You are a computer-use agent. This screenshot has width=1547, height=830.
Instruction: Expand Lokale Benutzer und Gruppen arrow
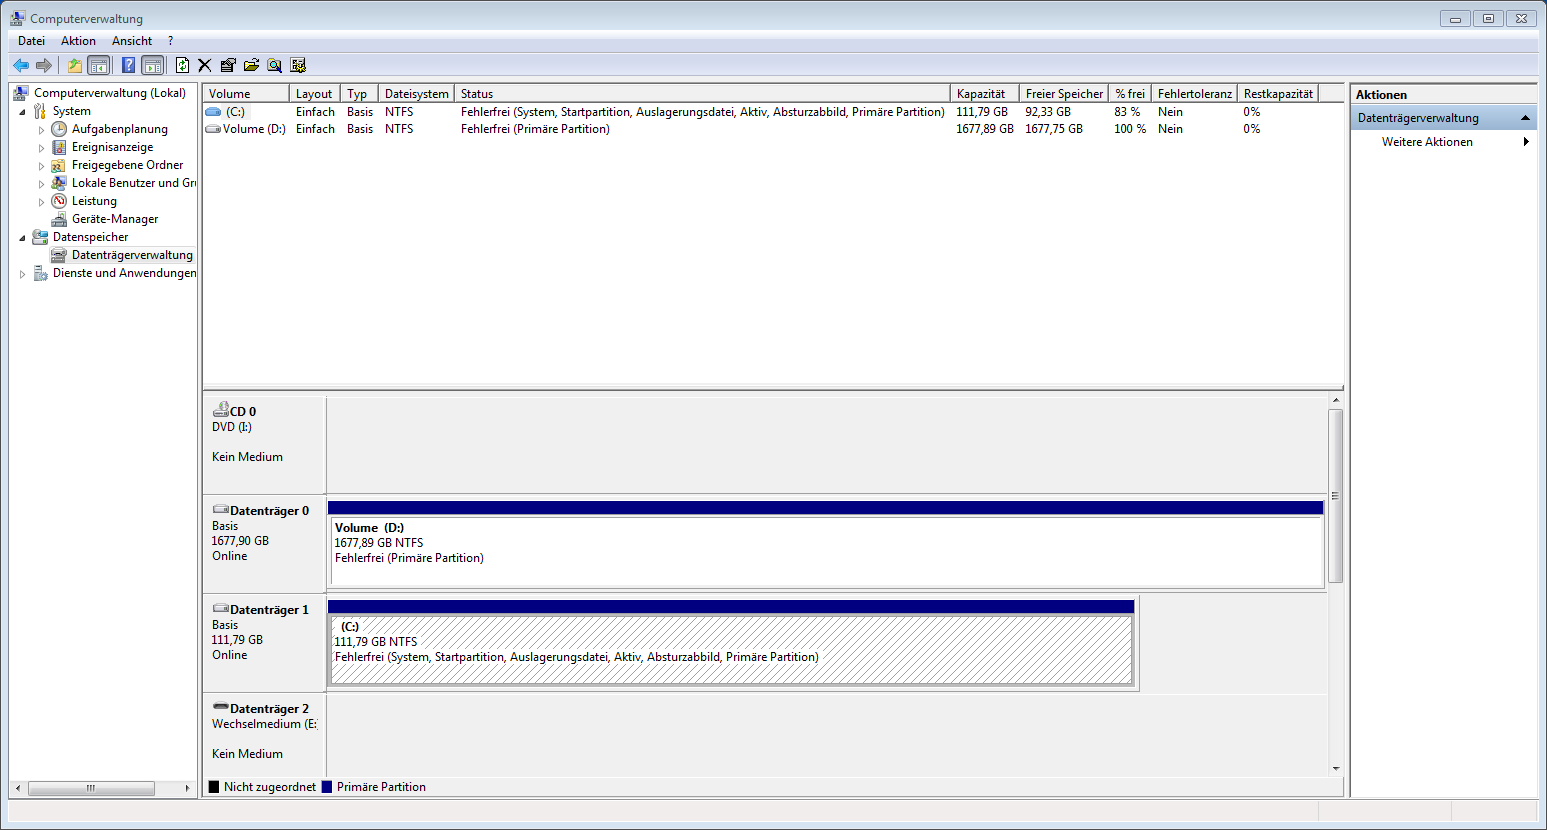coord(41,184)
